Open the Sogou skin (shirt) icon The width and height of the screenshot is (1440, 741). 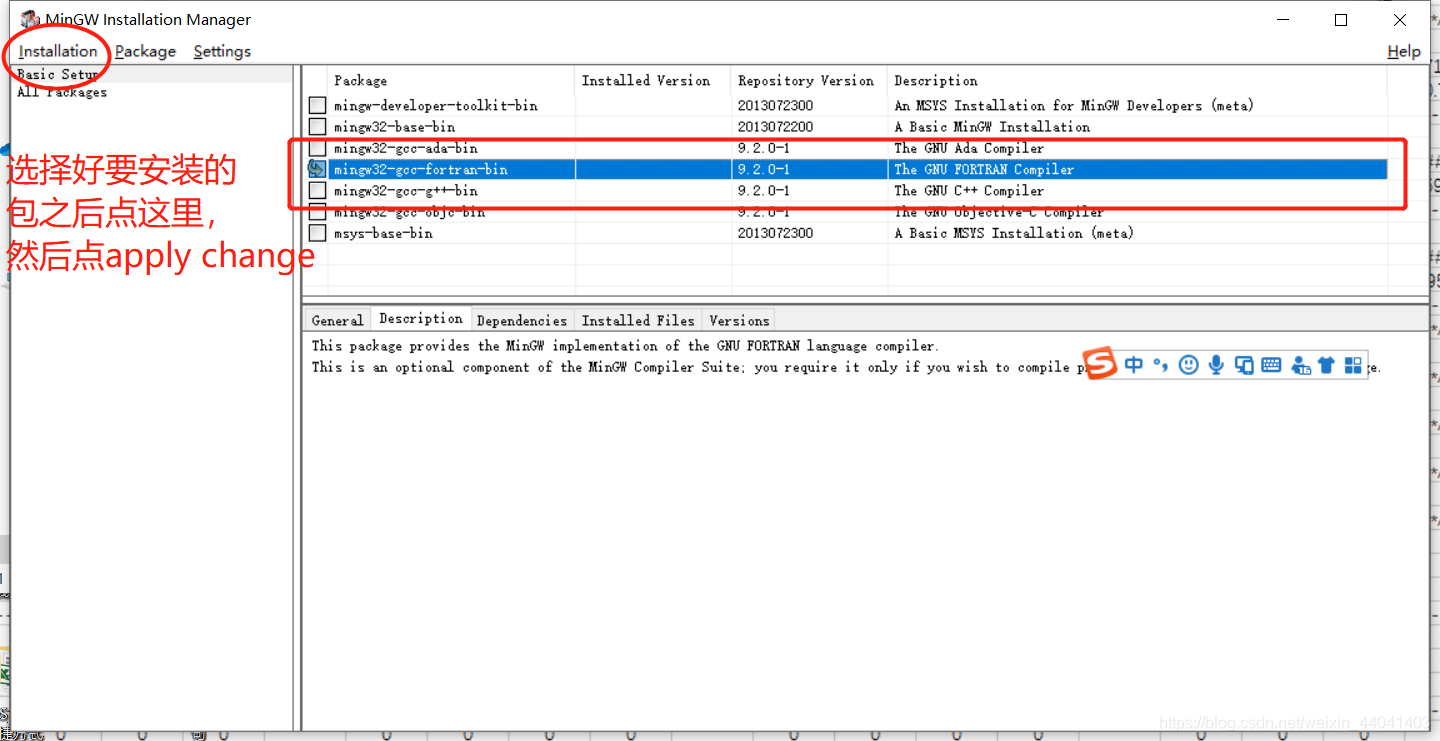[1326, 365]
